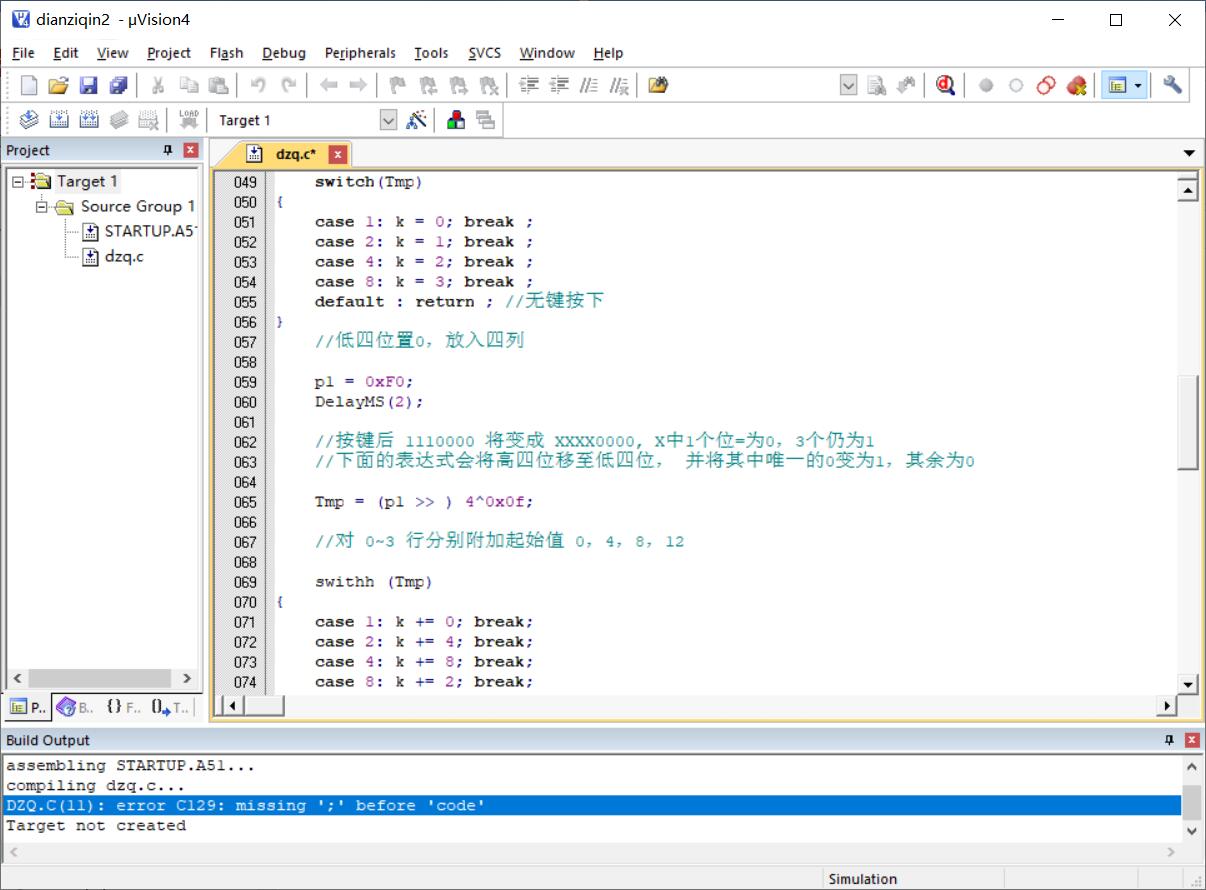The width and height of the screenshot is (1206, 890).
Task: Pin the Project panel with autohide pin
Action: 168,150
